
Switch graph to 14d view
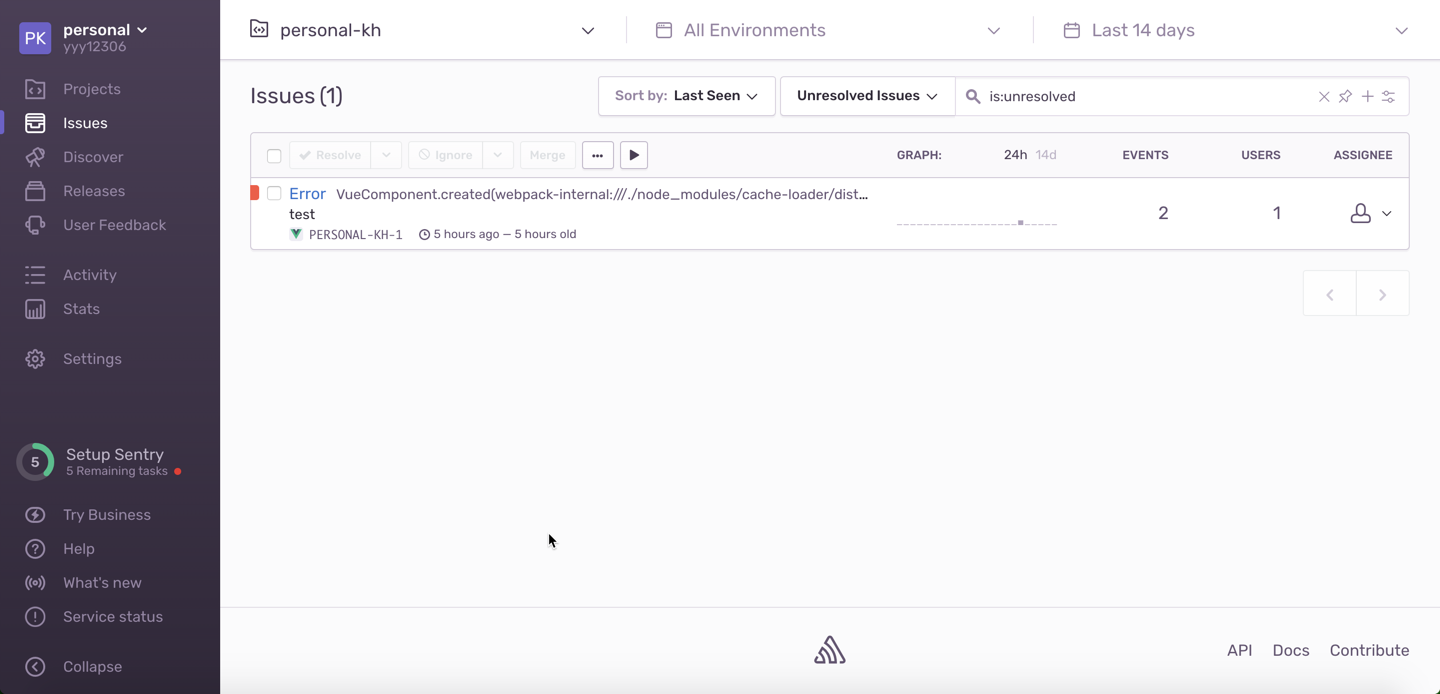coord(1045,155)
